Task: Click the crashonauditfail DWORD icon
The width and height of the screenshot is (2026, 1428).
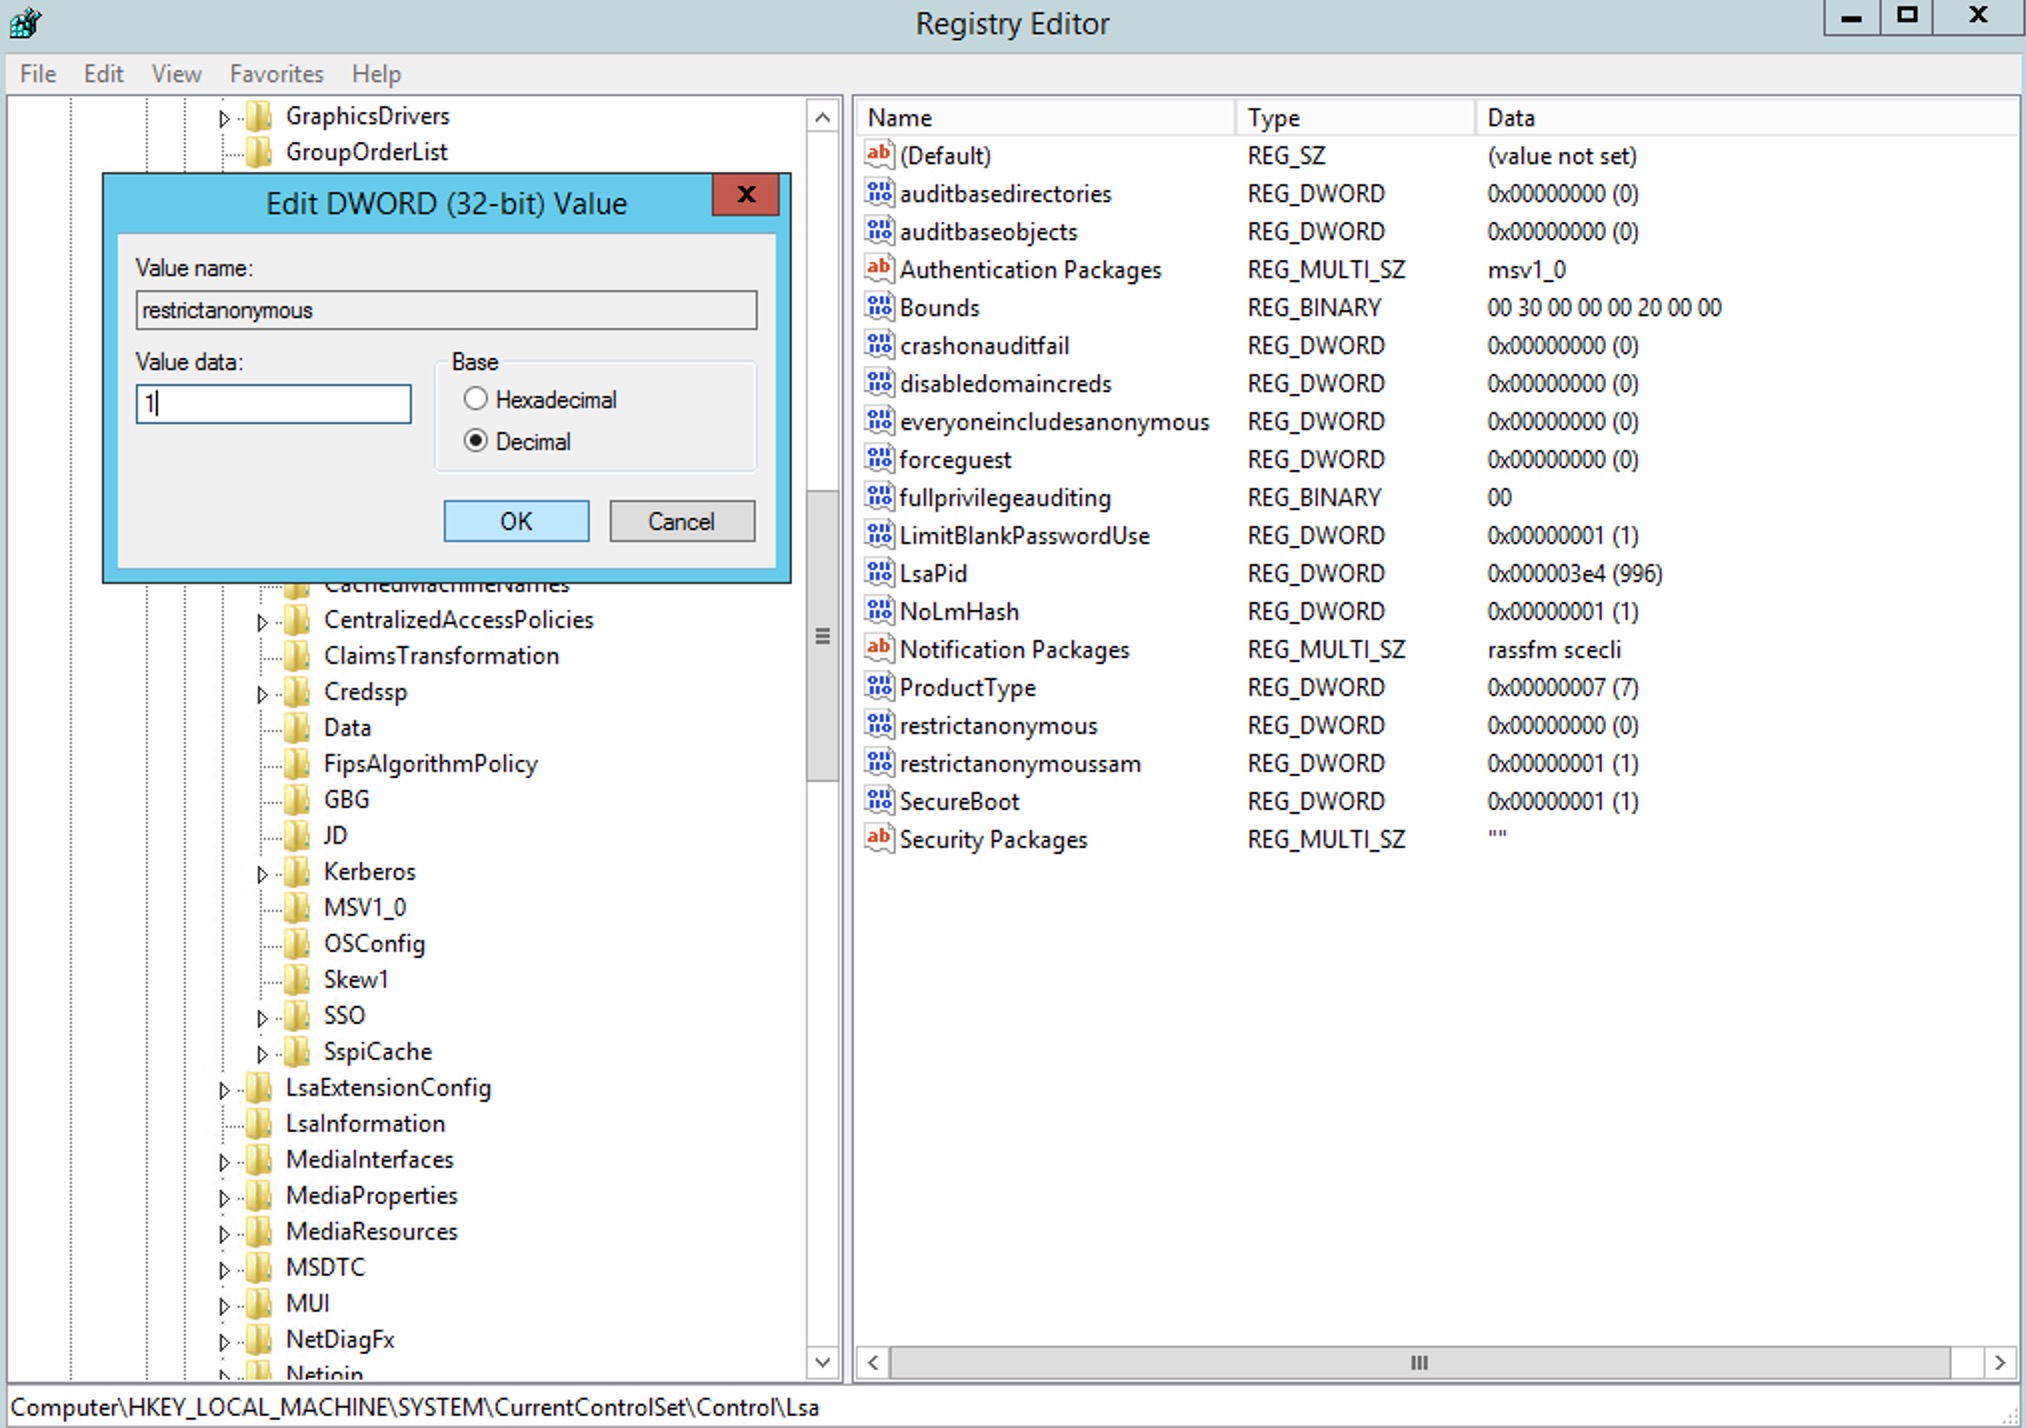Action: 879,345
